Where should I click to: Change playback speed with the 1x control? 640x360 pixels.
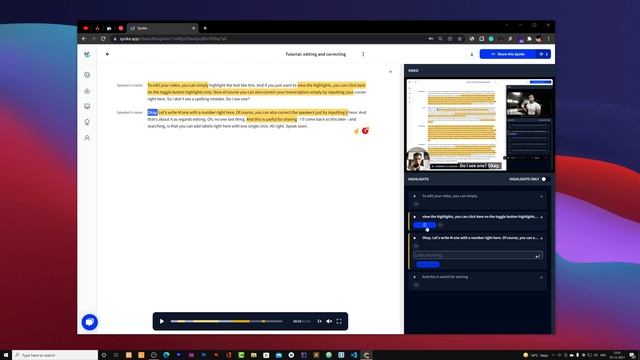point(319,321)
